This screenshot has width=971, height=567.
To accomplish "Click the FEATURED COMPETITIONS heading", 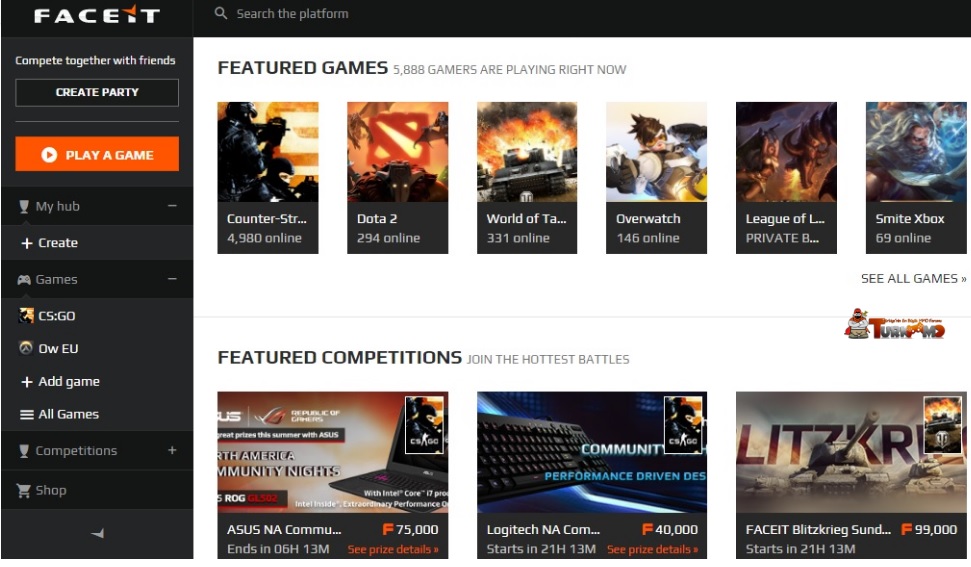I will click(x=340, y=357).
